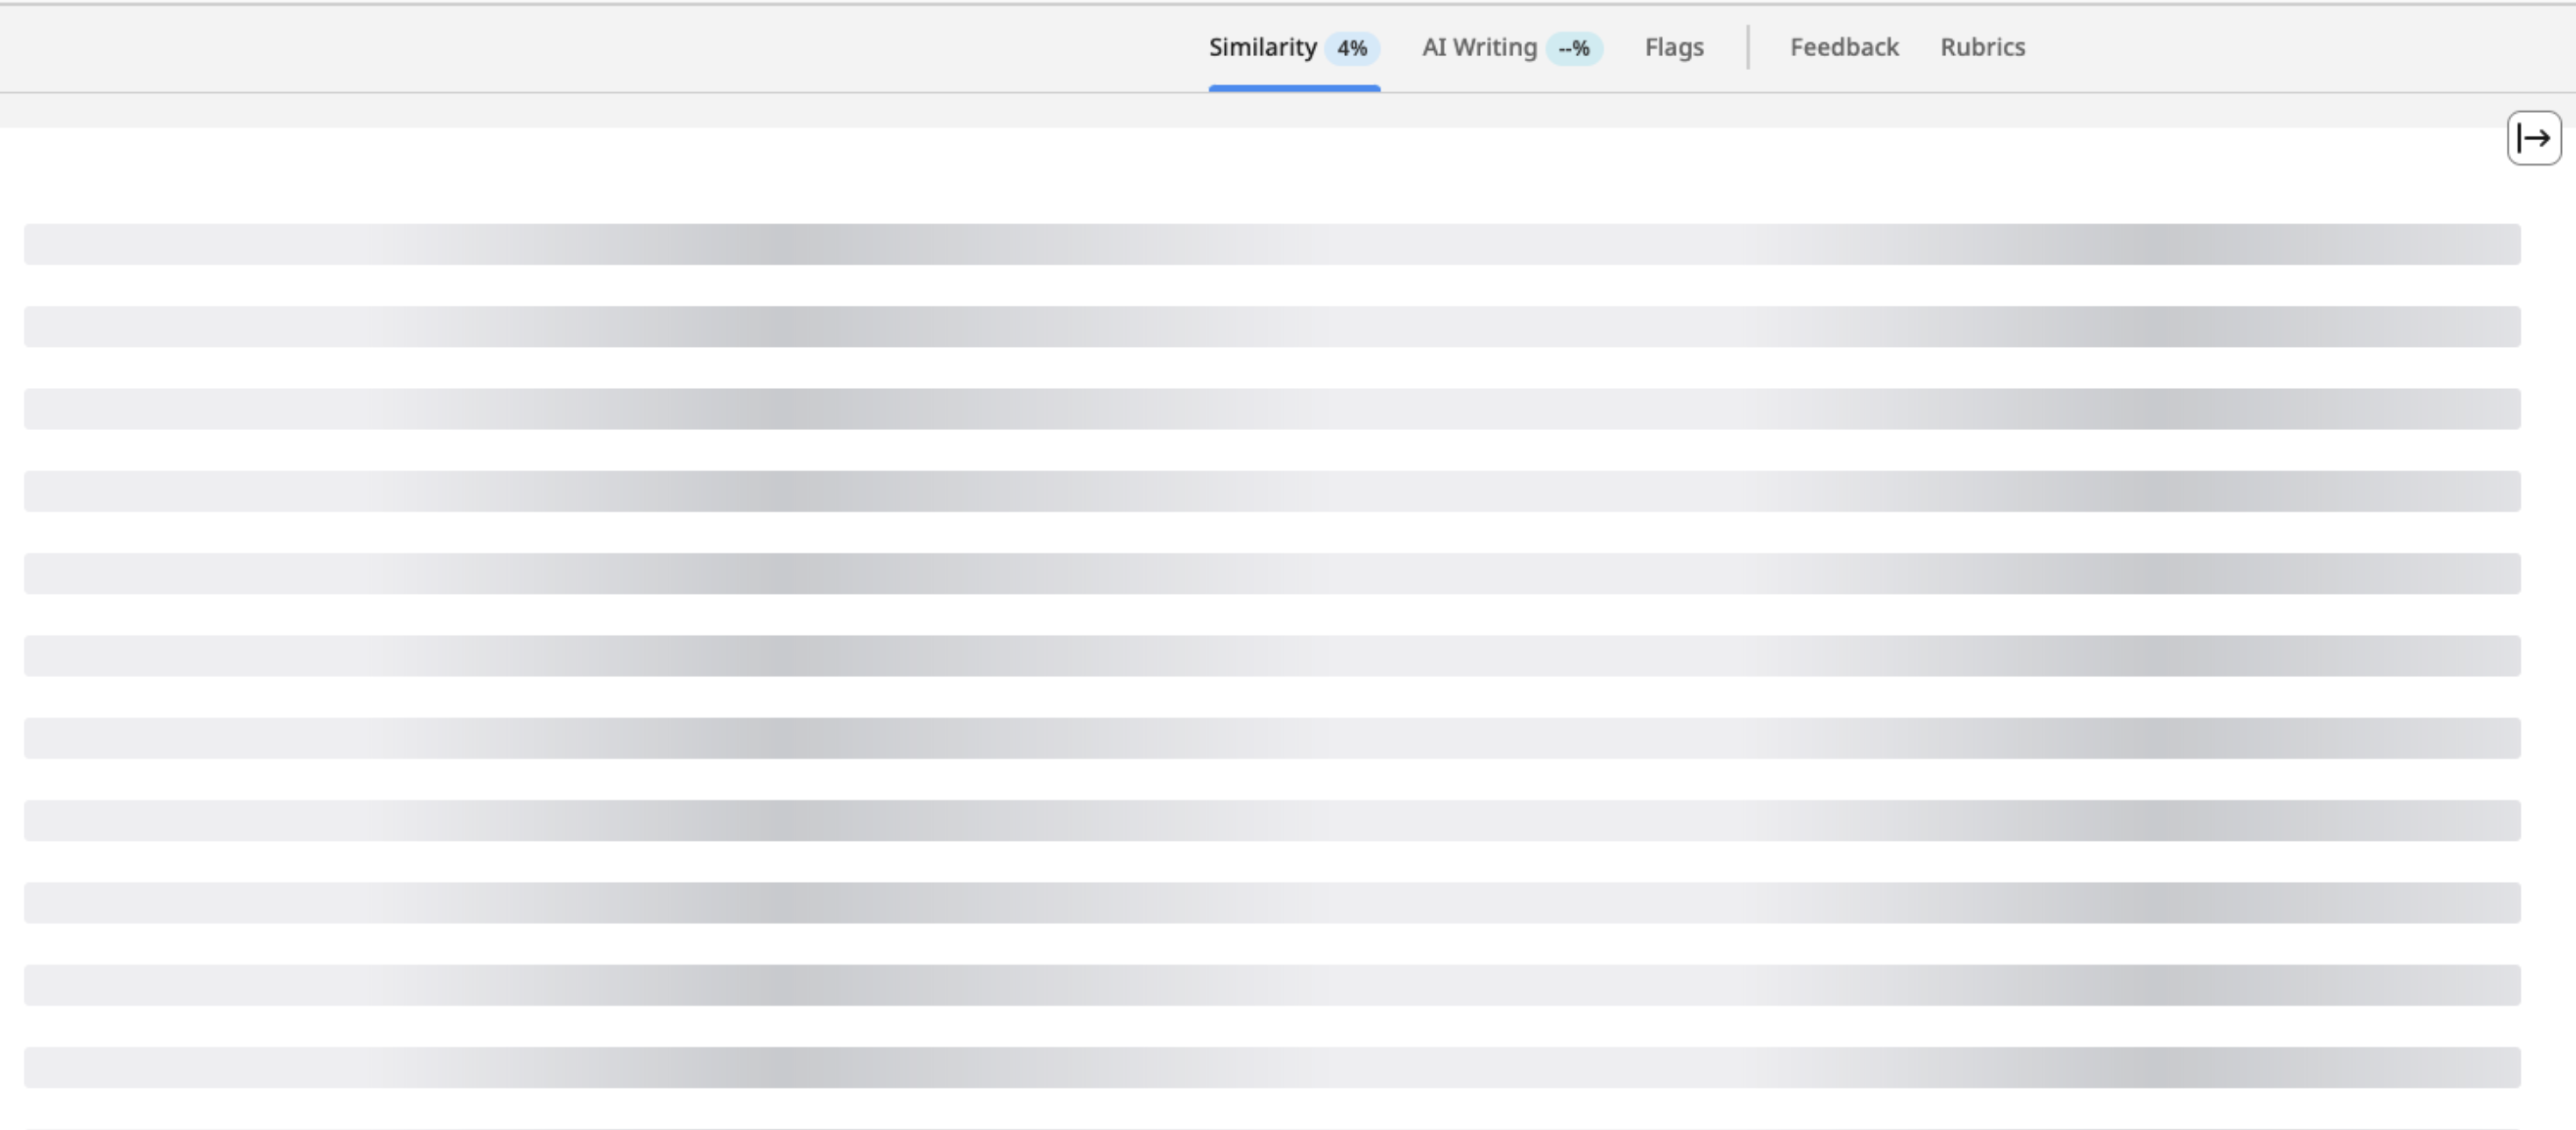Click the seventh loading placeholder bar
Image resolution: width=2576 pixels, height=1130 pixels.
[x=1272, y=738]
